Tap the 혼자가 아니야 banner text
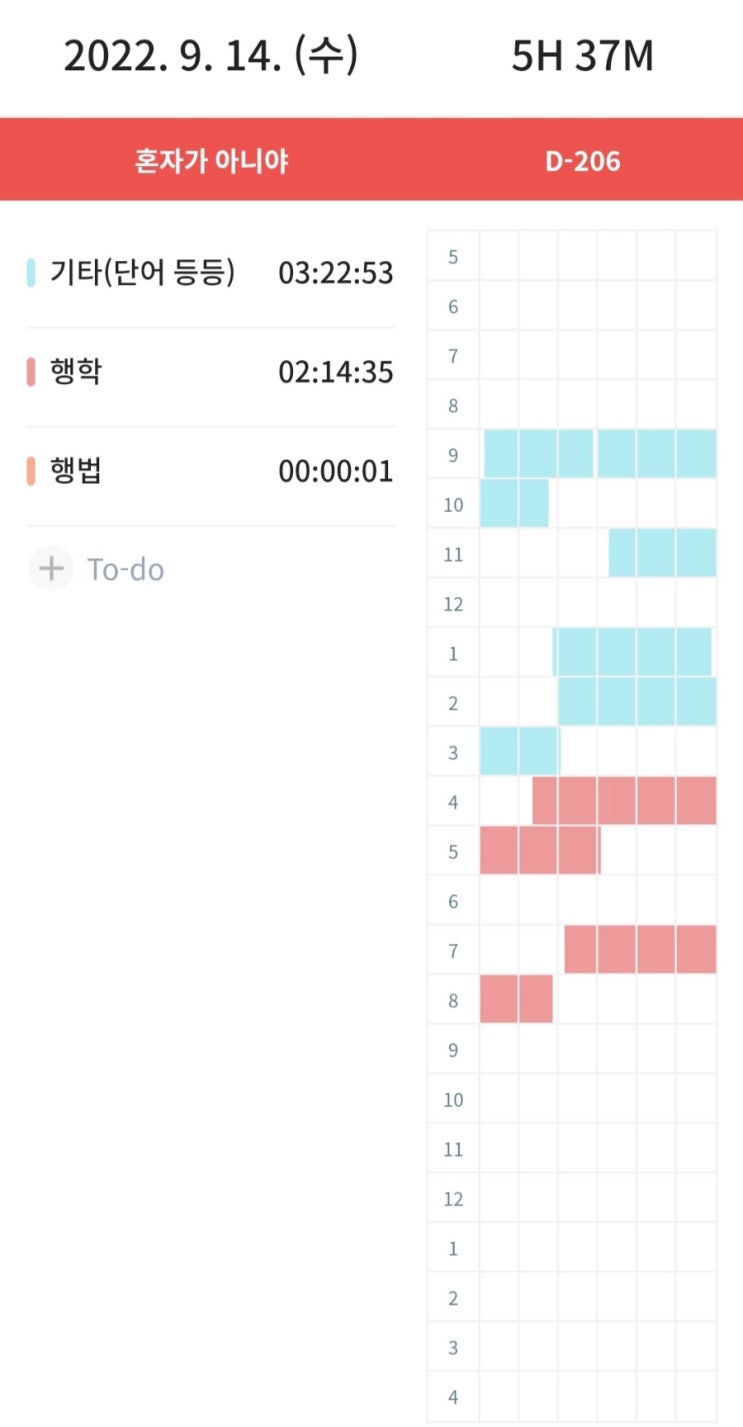 point(212,161)
